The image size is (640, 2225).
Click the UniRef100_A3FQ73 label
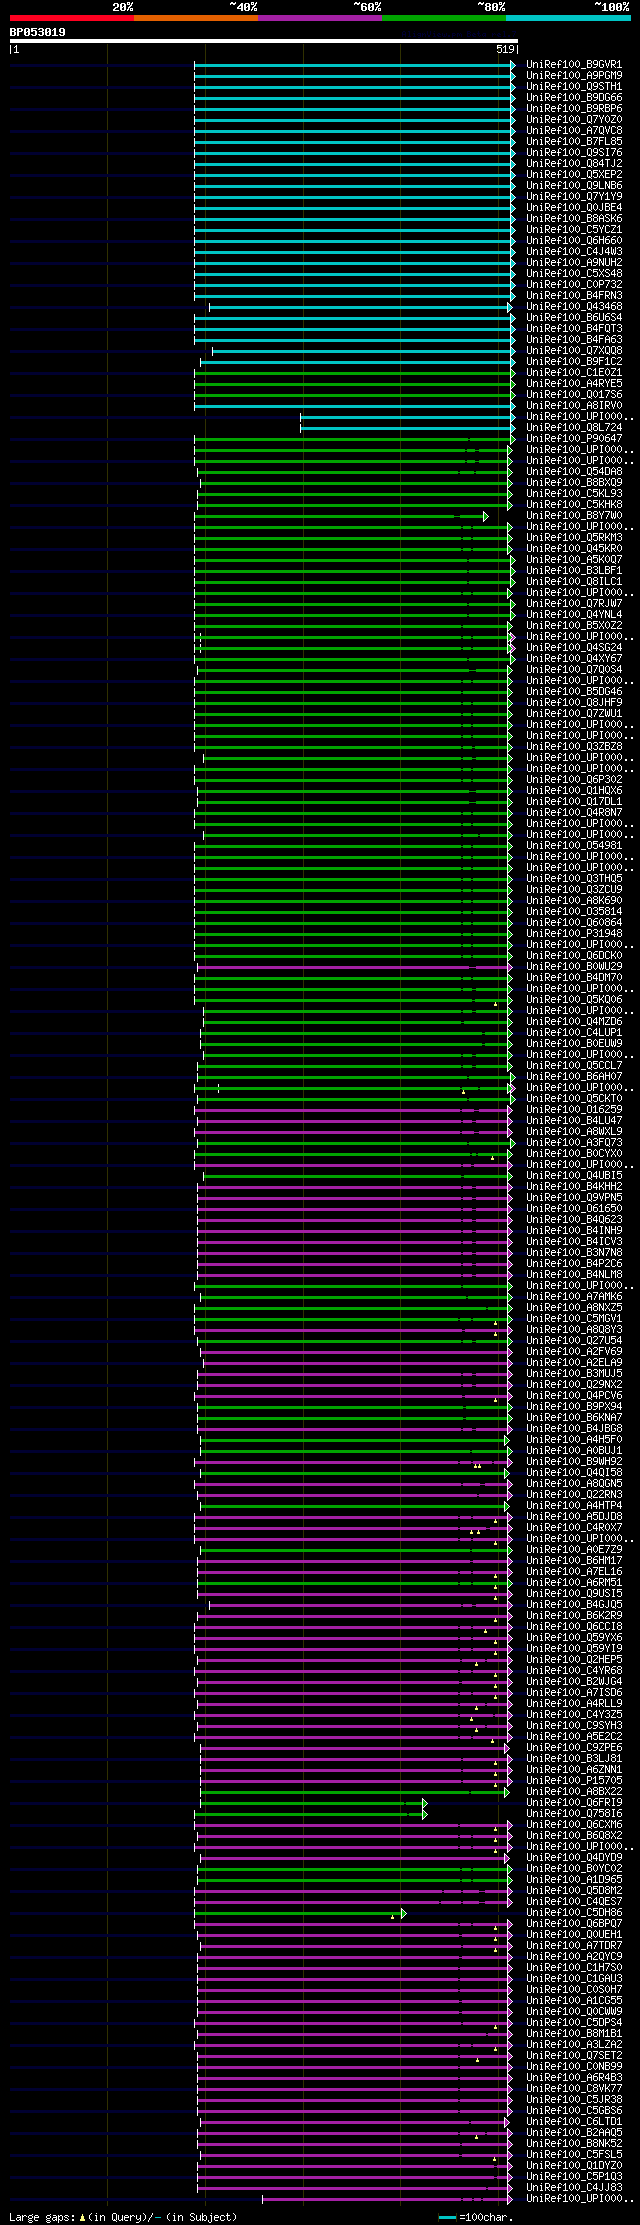tap(574, 1143)
